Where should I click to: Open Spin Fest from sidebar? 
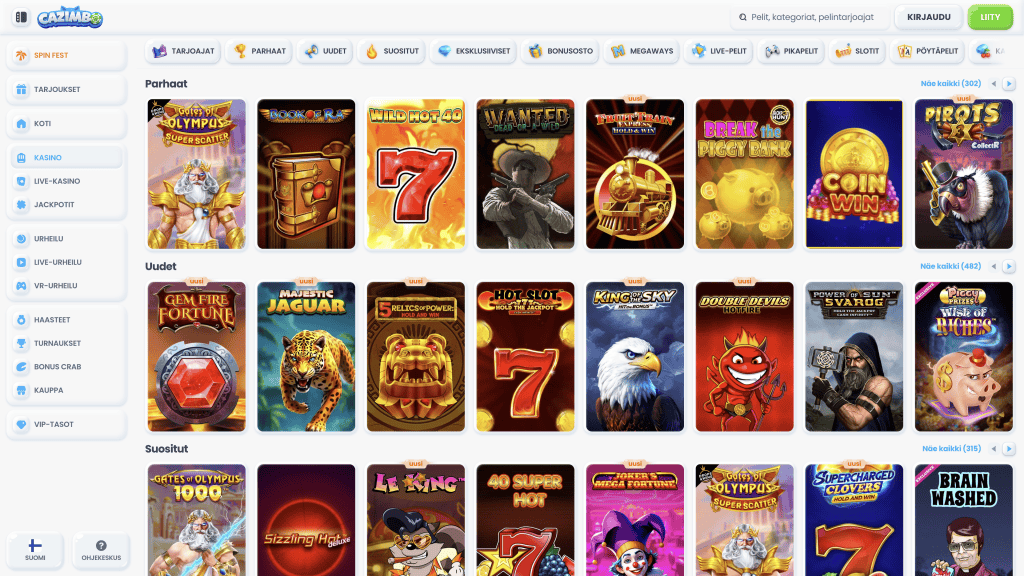coord(66,56)
